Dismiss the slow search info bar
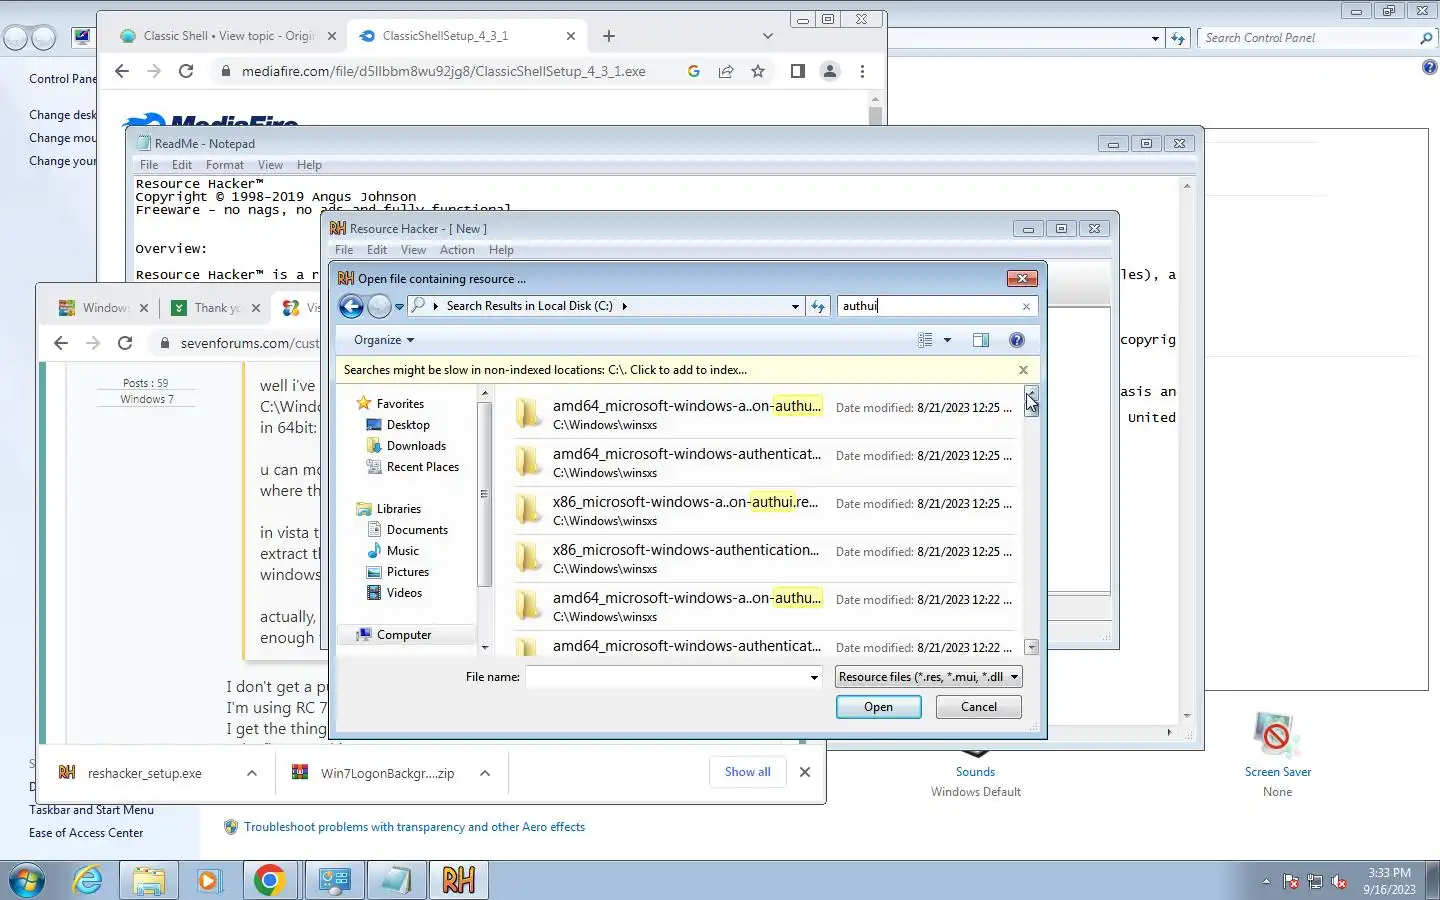1440x900 pixels. click(x=1023, y=370)
